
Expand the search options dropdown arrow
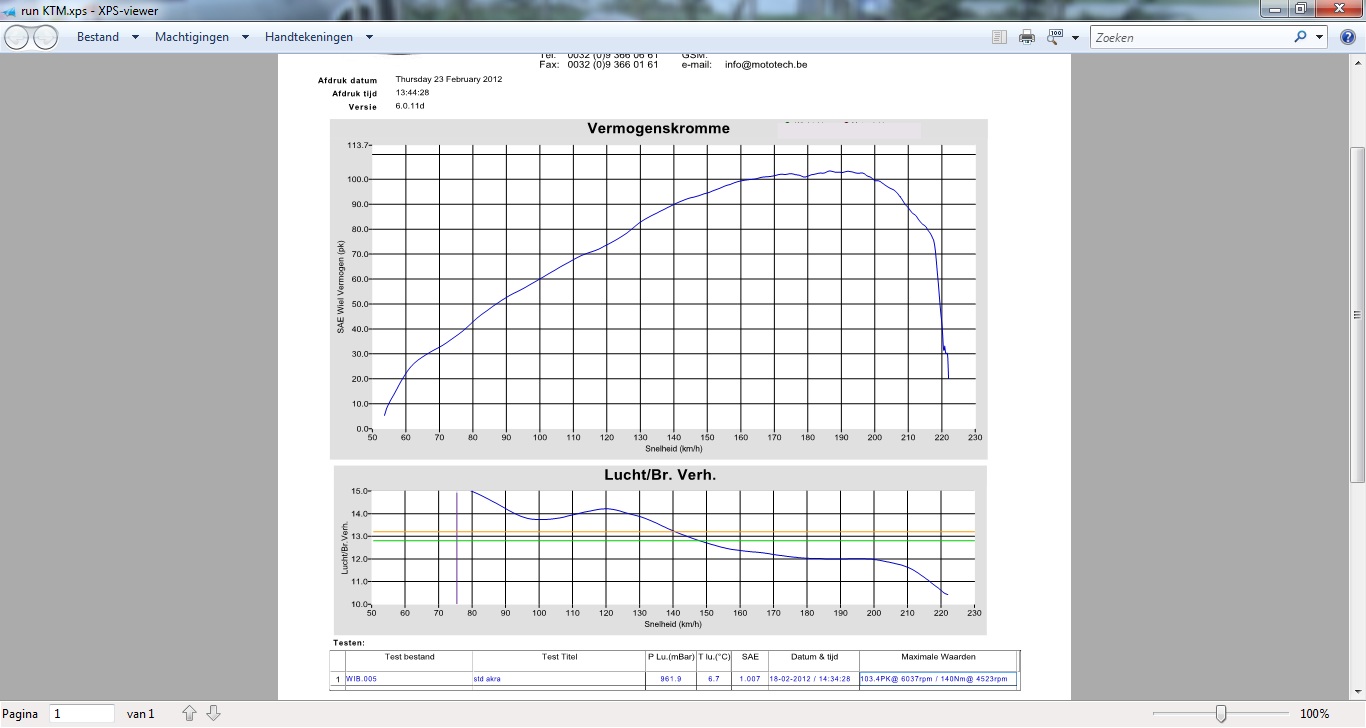point(1319,38)
